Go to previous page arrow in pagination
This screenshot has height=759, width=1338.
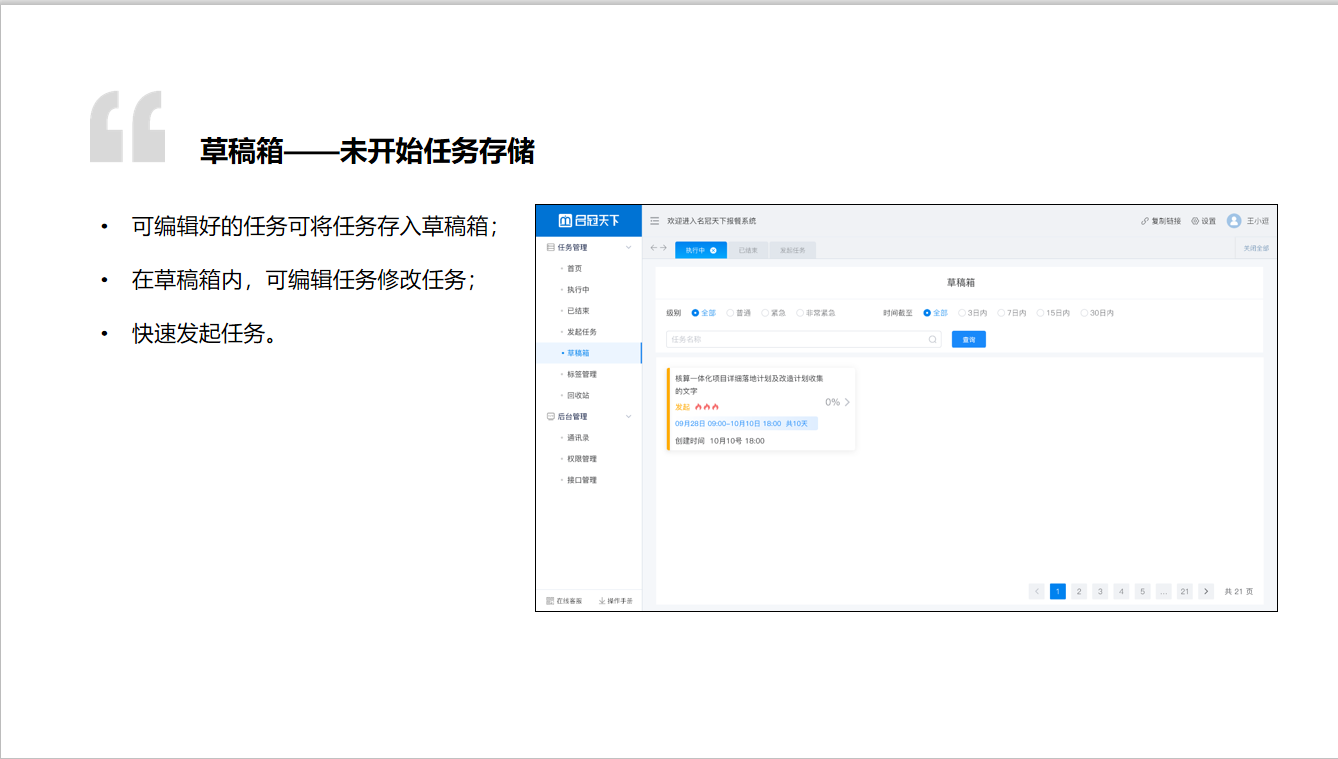1037,591
